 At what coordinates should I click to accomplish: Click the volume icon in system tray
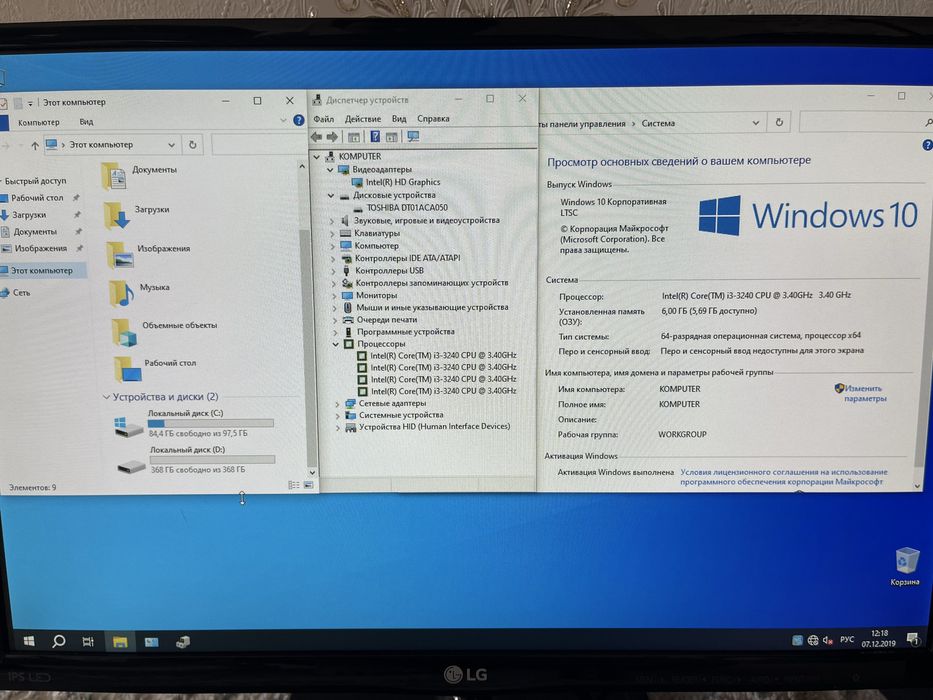point(827,640)
